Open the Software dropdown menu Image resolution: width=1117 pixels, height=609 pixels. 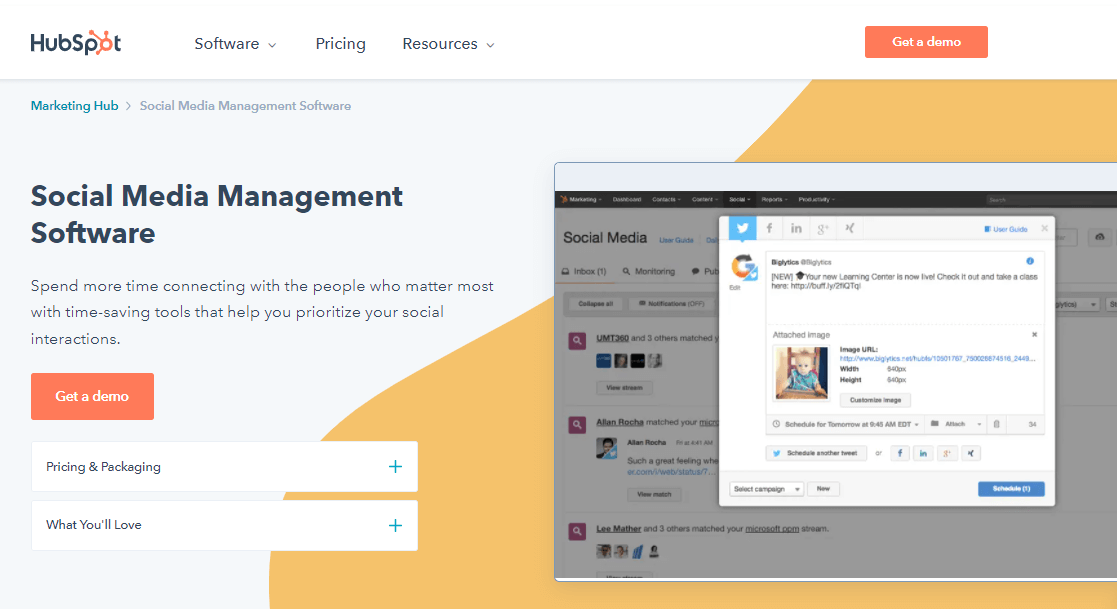point(235,44)
